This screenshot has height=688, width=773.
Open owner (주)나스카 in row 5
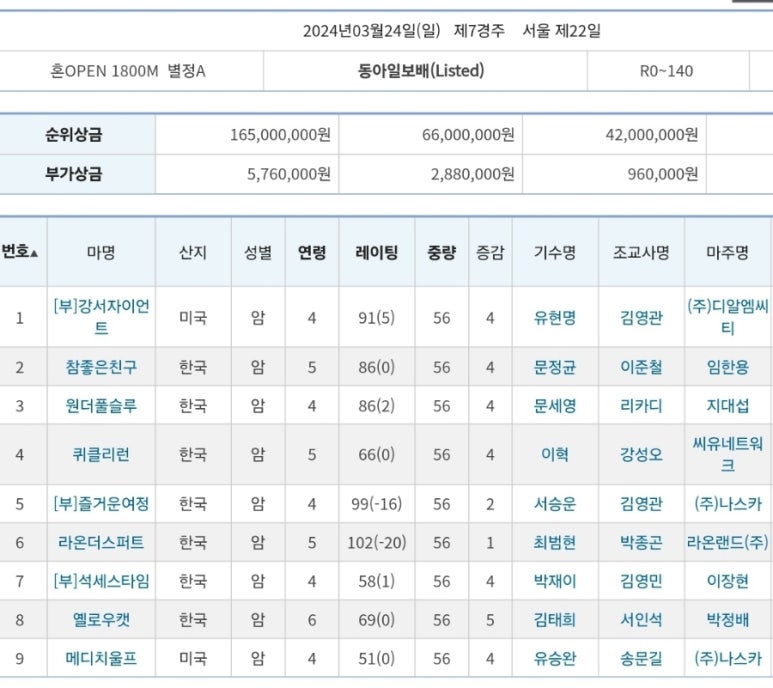728,504
